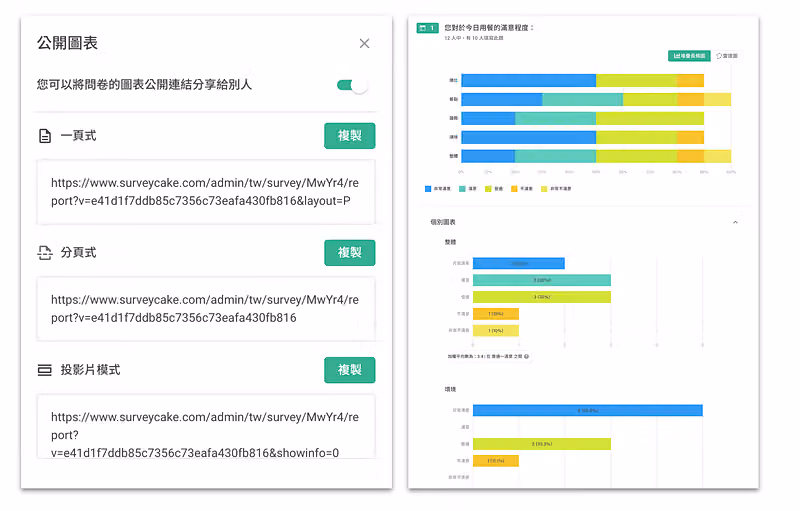800x511 pixels.
Task: Click the top row of the stacked bar chart
Action: [583, 80]
